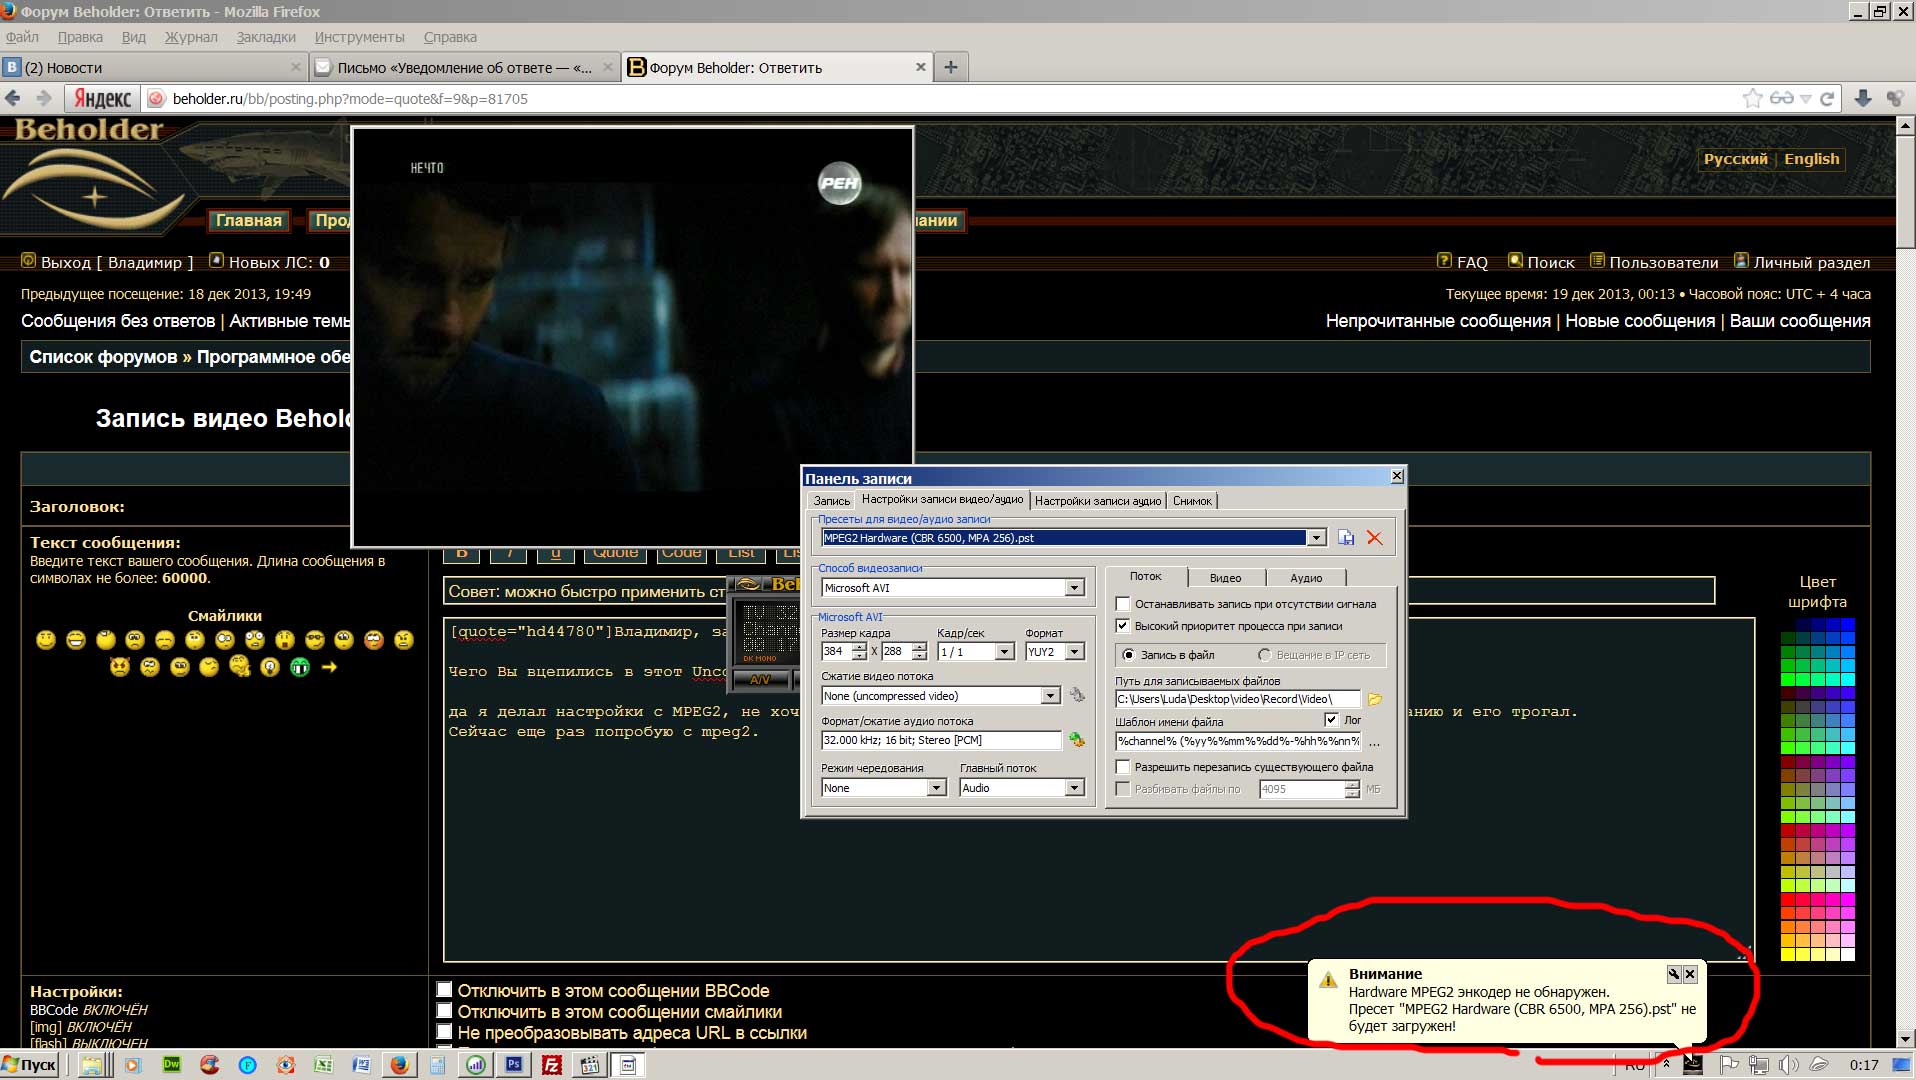Screen dimensions: 1916x1080
Task: Tick the disable BBCode checkbox
Action: point(445,990)
